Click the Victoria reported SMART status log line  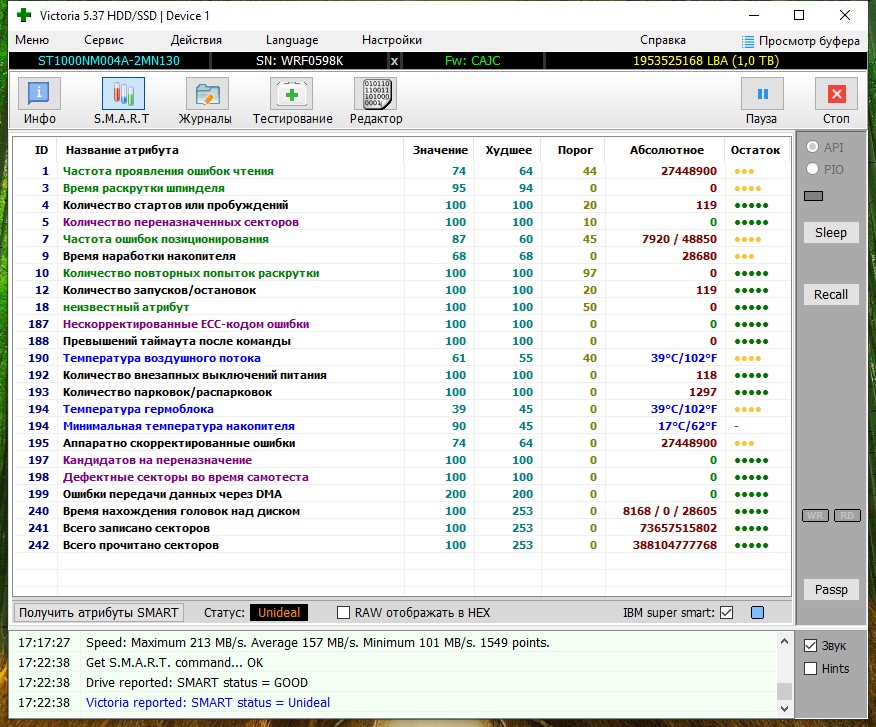[208, 702]
